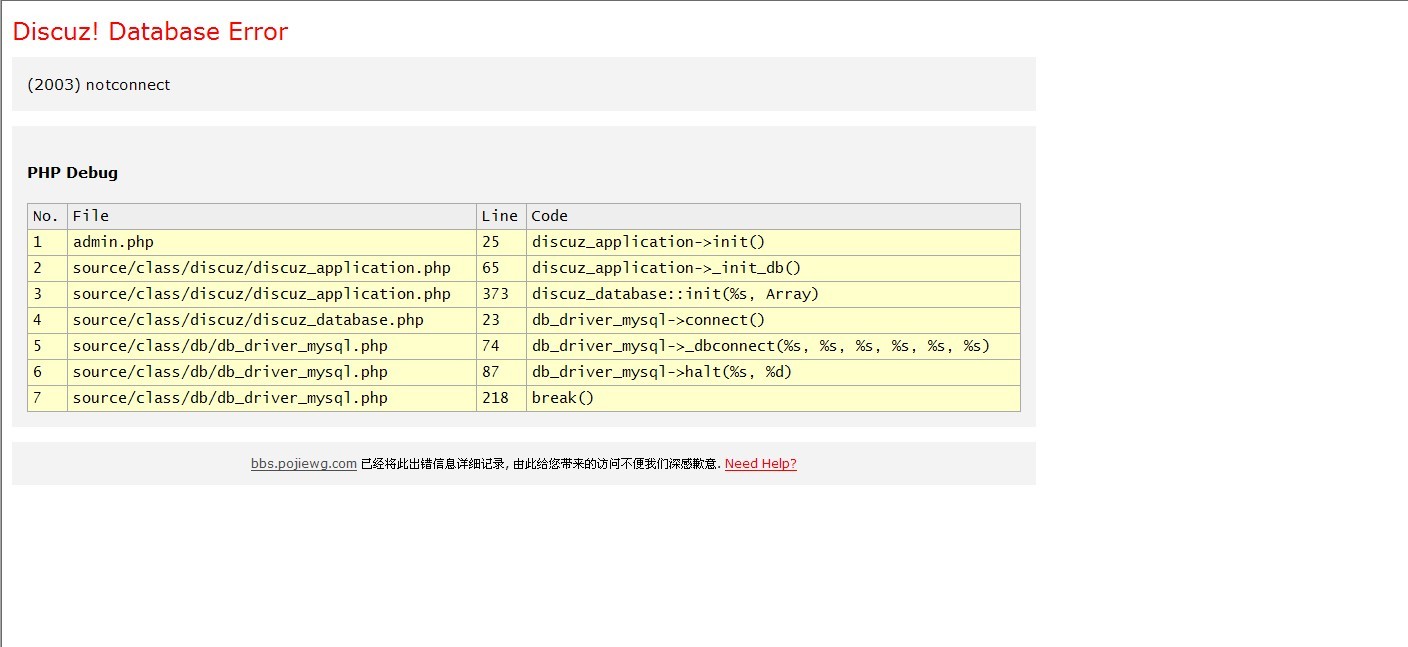Click the Line column header
This screenshot has height=647, width=1408.
pos(500,216)
